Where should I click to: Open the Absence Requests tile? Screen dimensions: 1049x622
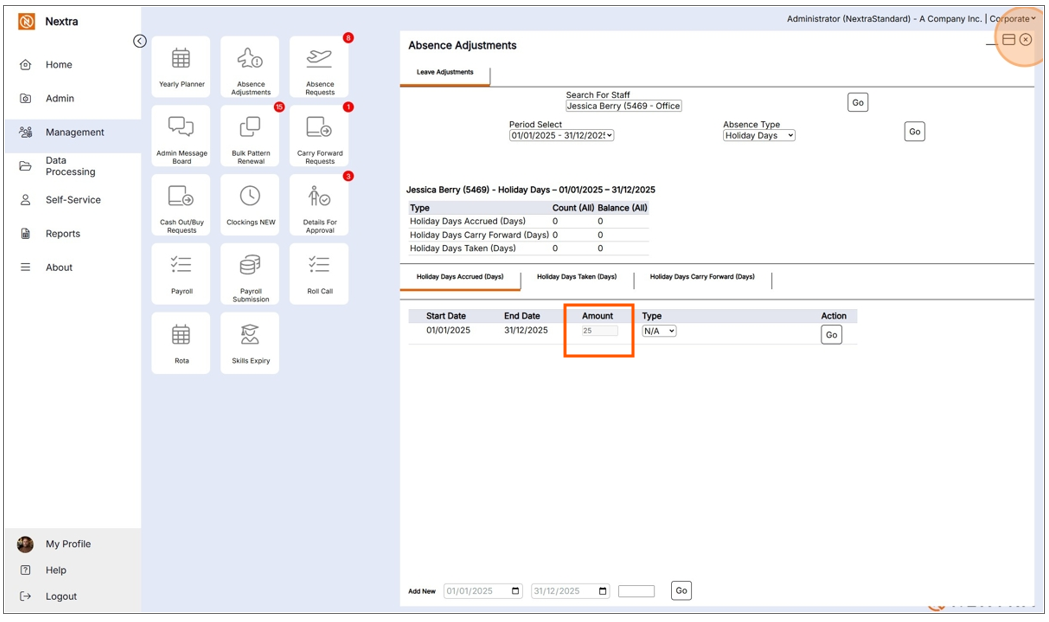click(319, 66)
